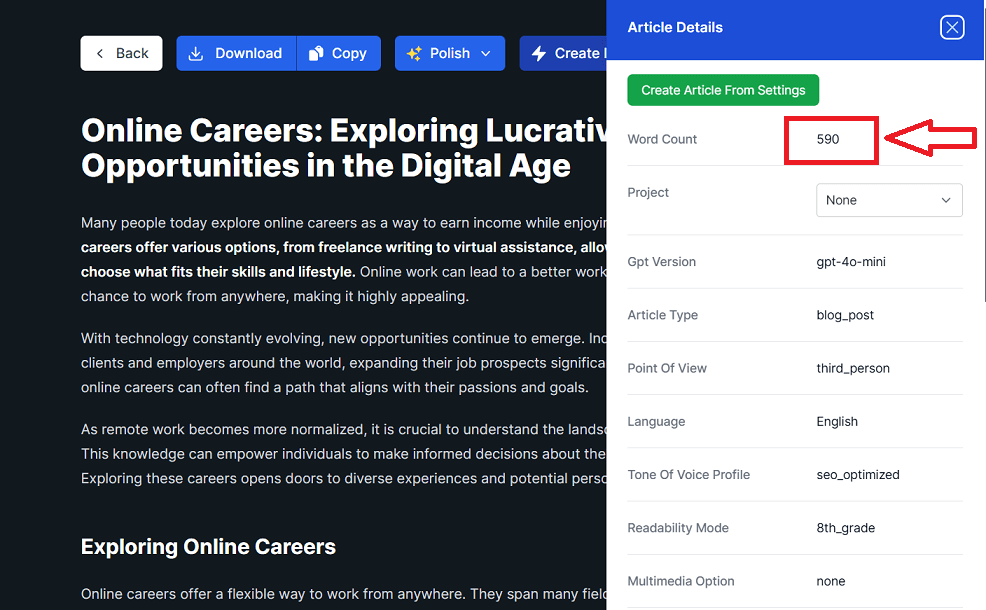The width and height of the screenshot is (986, 610).
Task: Select the seo_optimized tone value
Action: click(x=858, y=475)
